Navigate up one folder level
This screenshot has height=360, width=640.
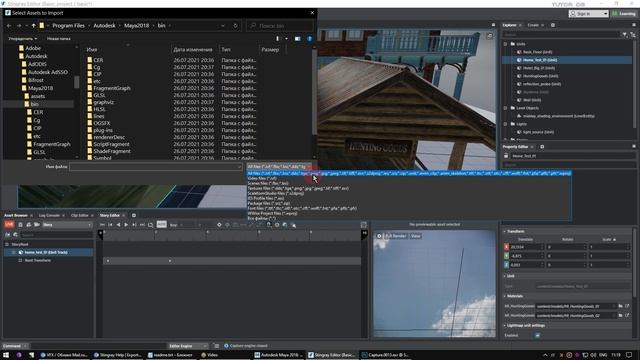[33, 26]
